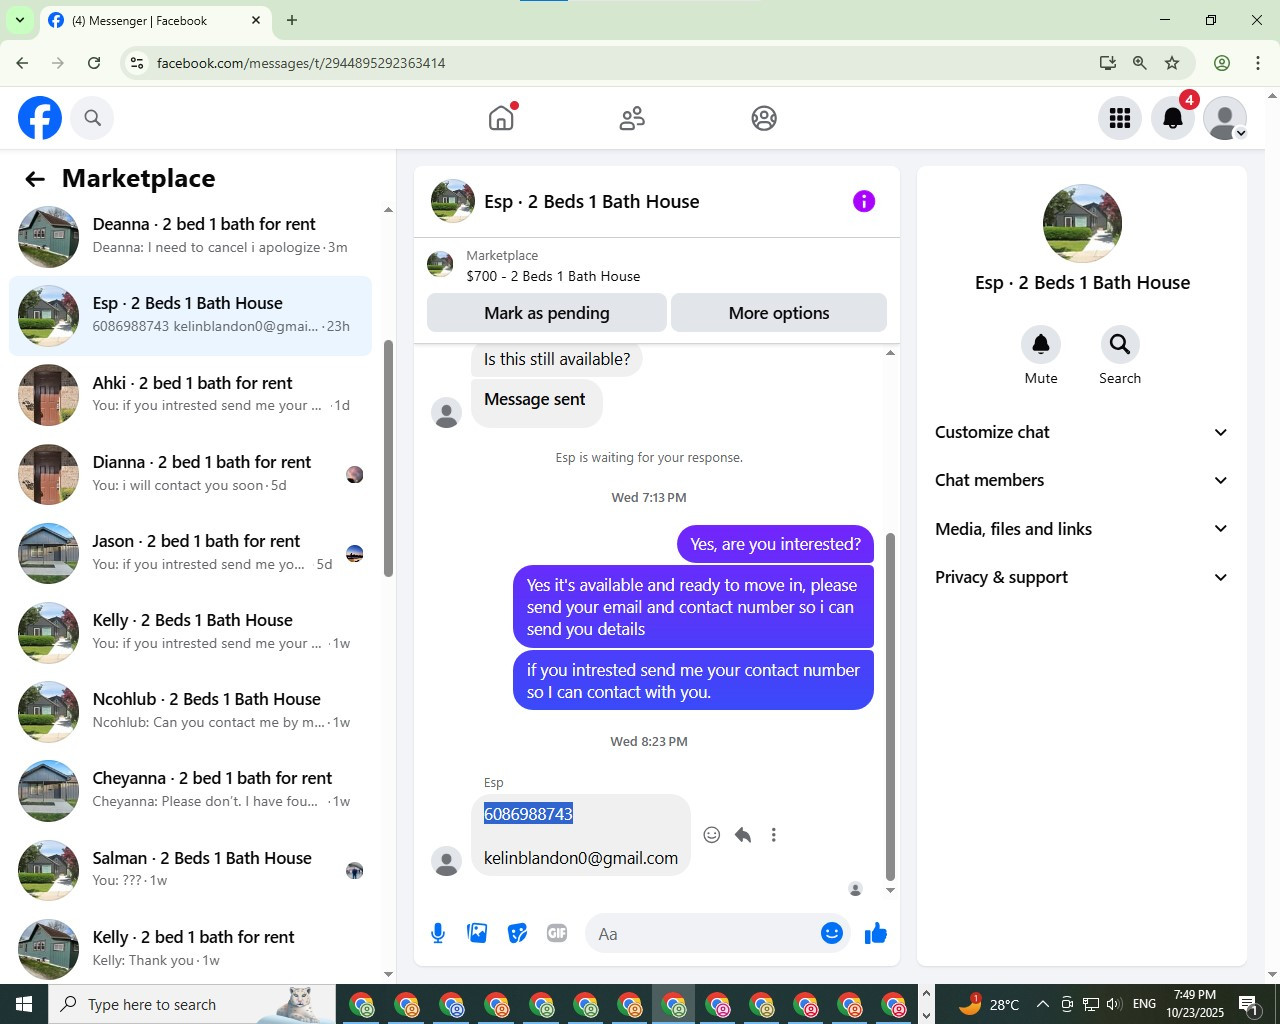
Task: Open Notifications bell with badge 4
Action: tap(1173, 118)
